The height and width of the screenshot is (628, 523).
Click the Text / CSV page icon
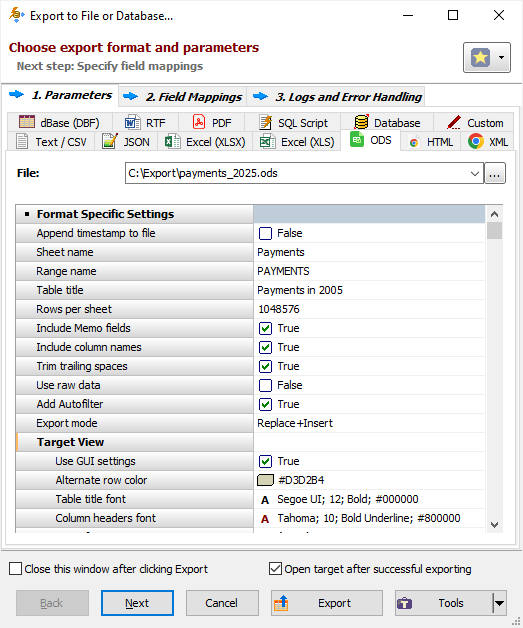[22, 141]
